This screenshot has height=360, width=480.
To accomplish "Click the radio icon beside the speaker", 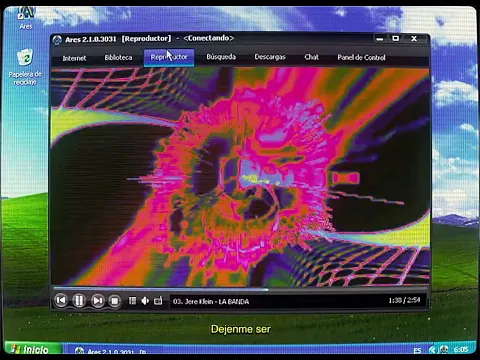I will pos(158,301).
